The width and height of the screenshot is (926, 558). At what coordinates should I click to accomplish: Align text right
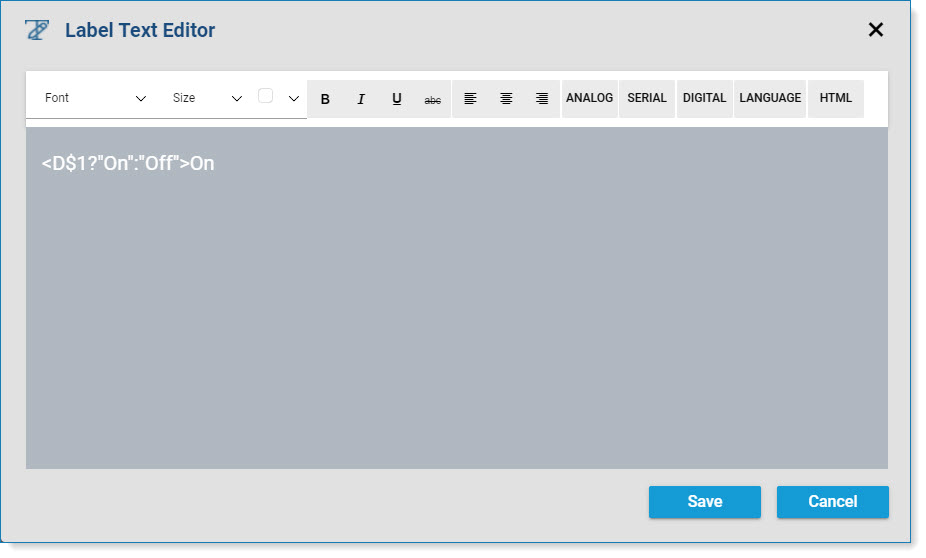point(542,99)
